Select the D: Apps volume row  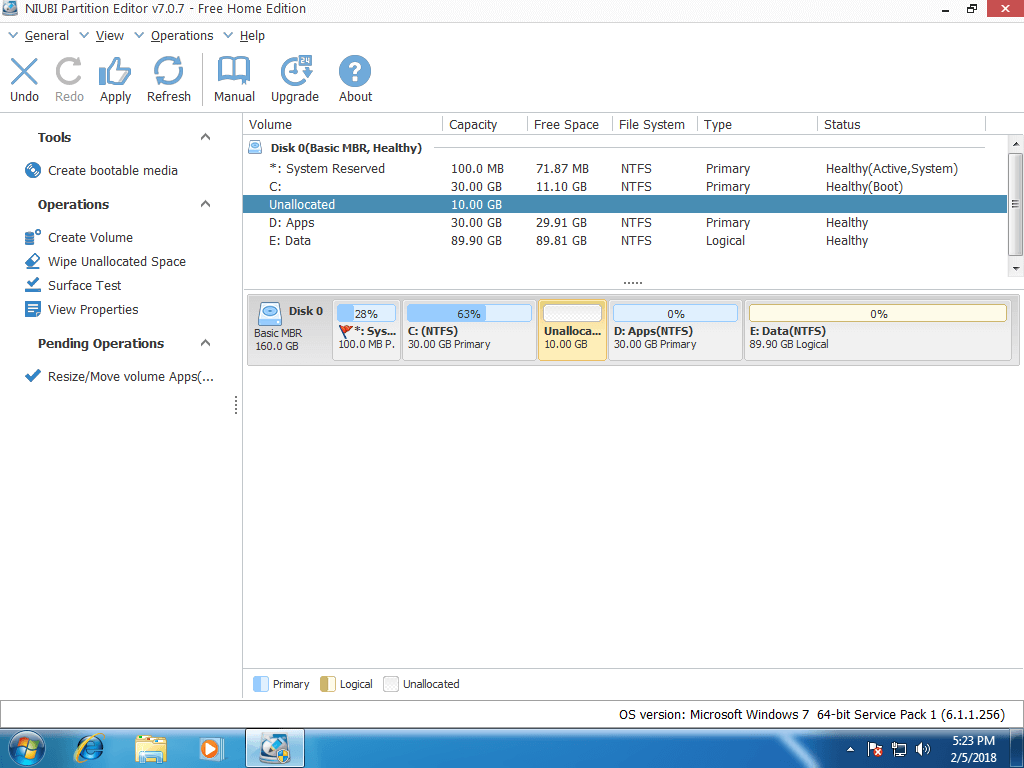(625, 223)
